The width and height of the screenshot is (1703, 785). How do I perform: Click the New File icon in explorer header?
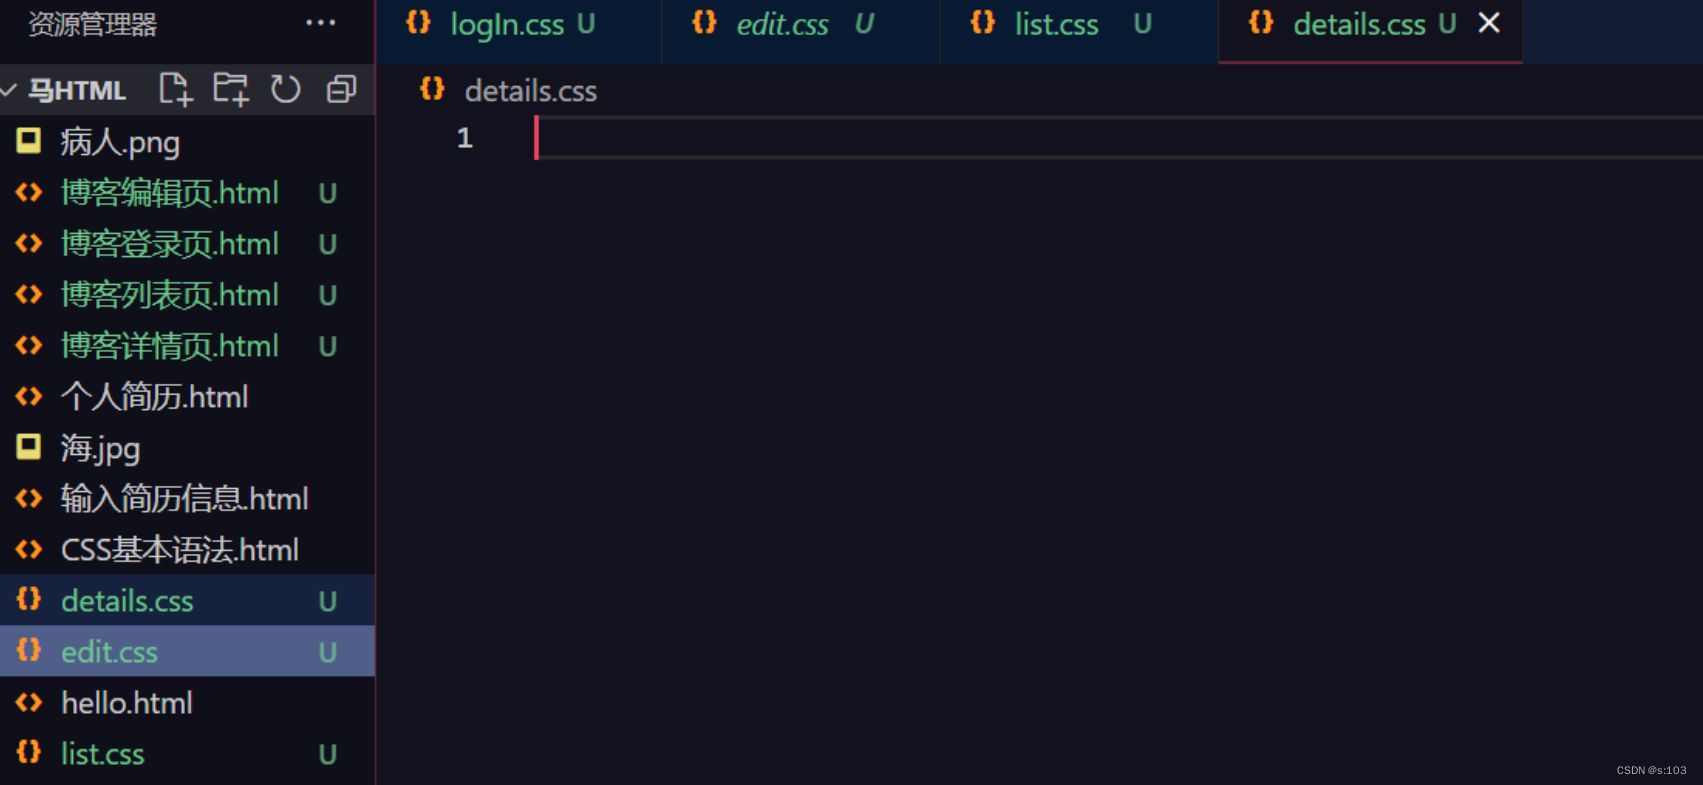tap(175, 90)
